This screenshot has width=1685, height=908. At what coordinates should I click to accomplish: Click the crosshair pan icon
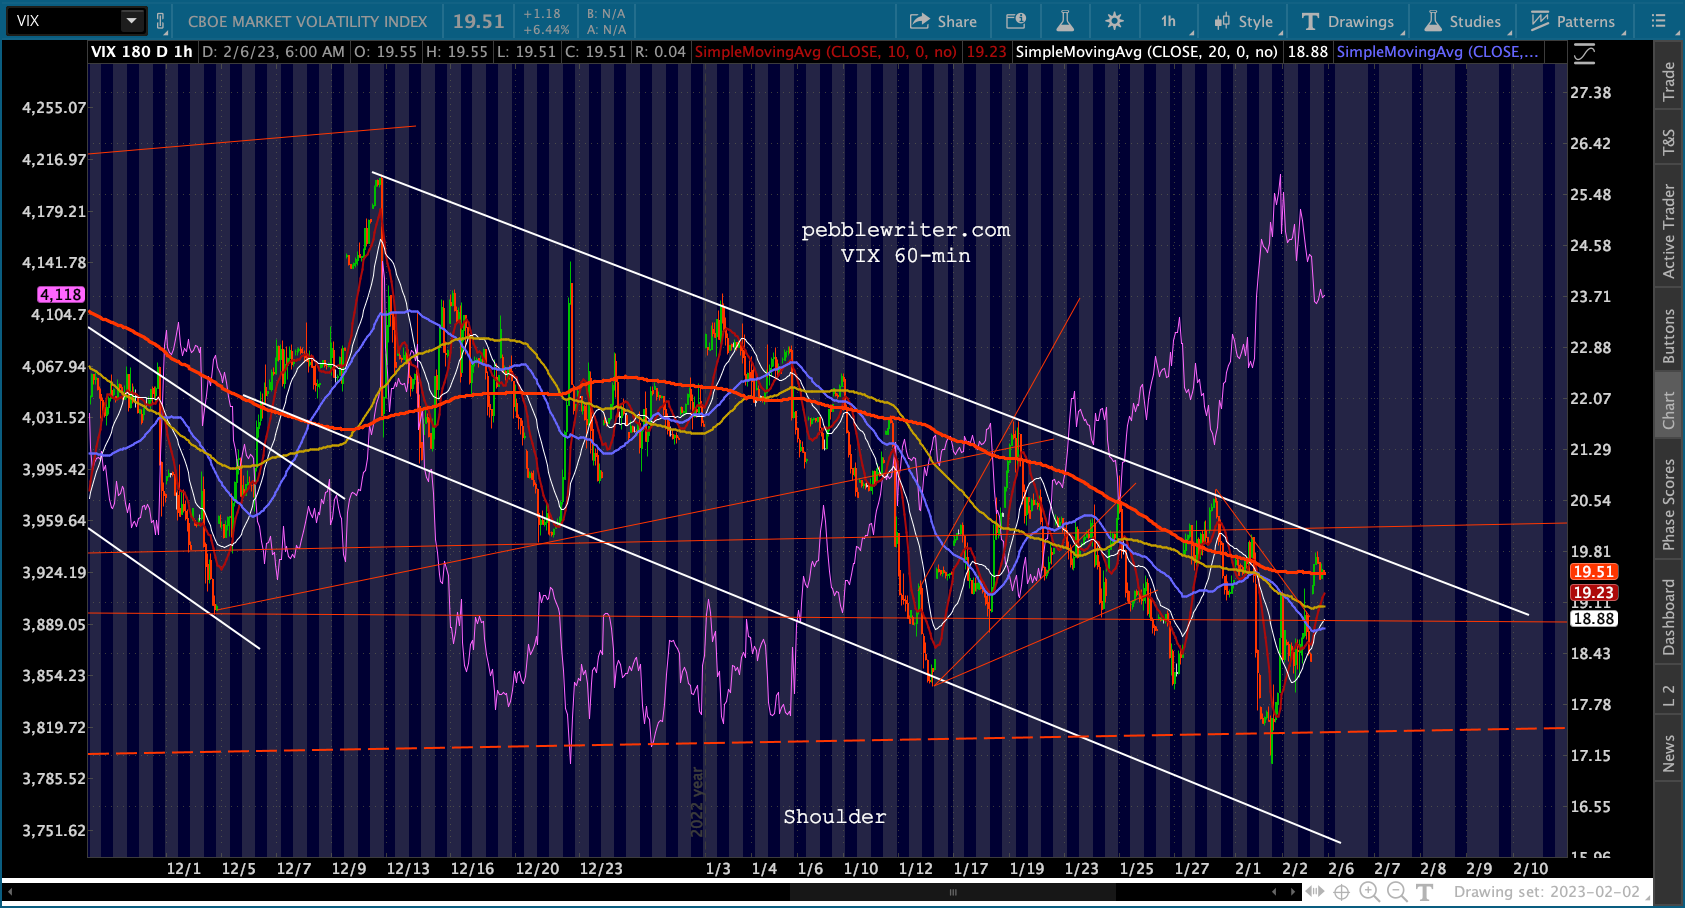[1342, 892]
